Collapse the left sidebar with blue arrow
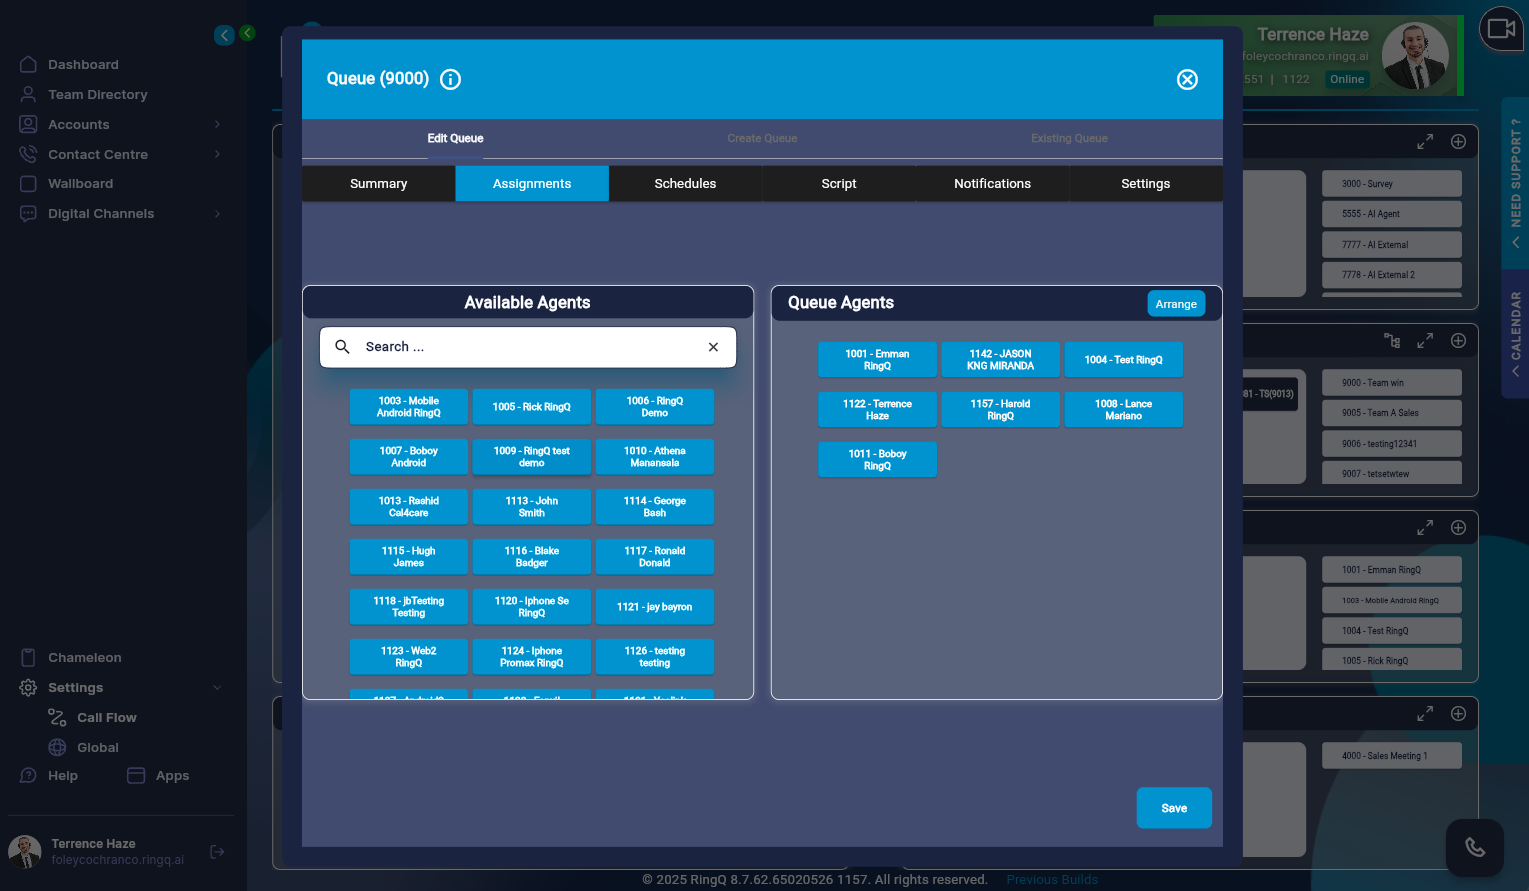 pyautogui.click(x=224, y=36)
